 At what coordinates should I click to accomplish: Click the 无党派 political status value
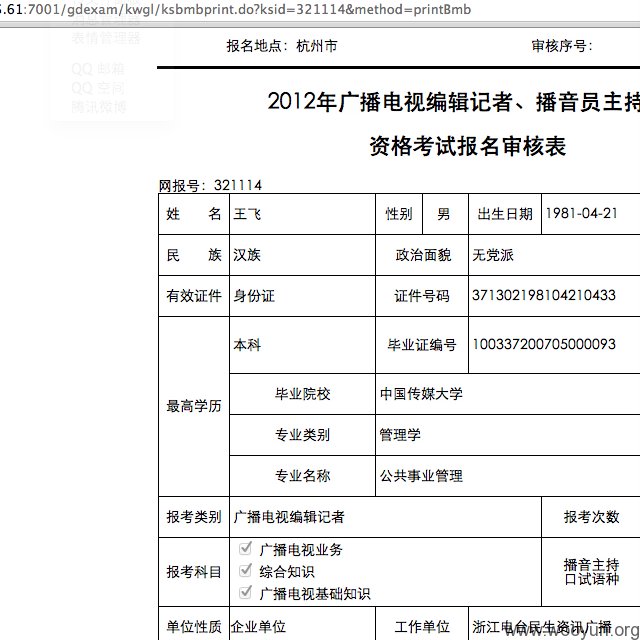[493, 255]
